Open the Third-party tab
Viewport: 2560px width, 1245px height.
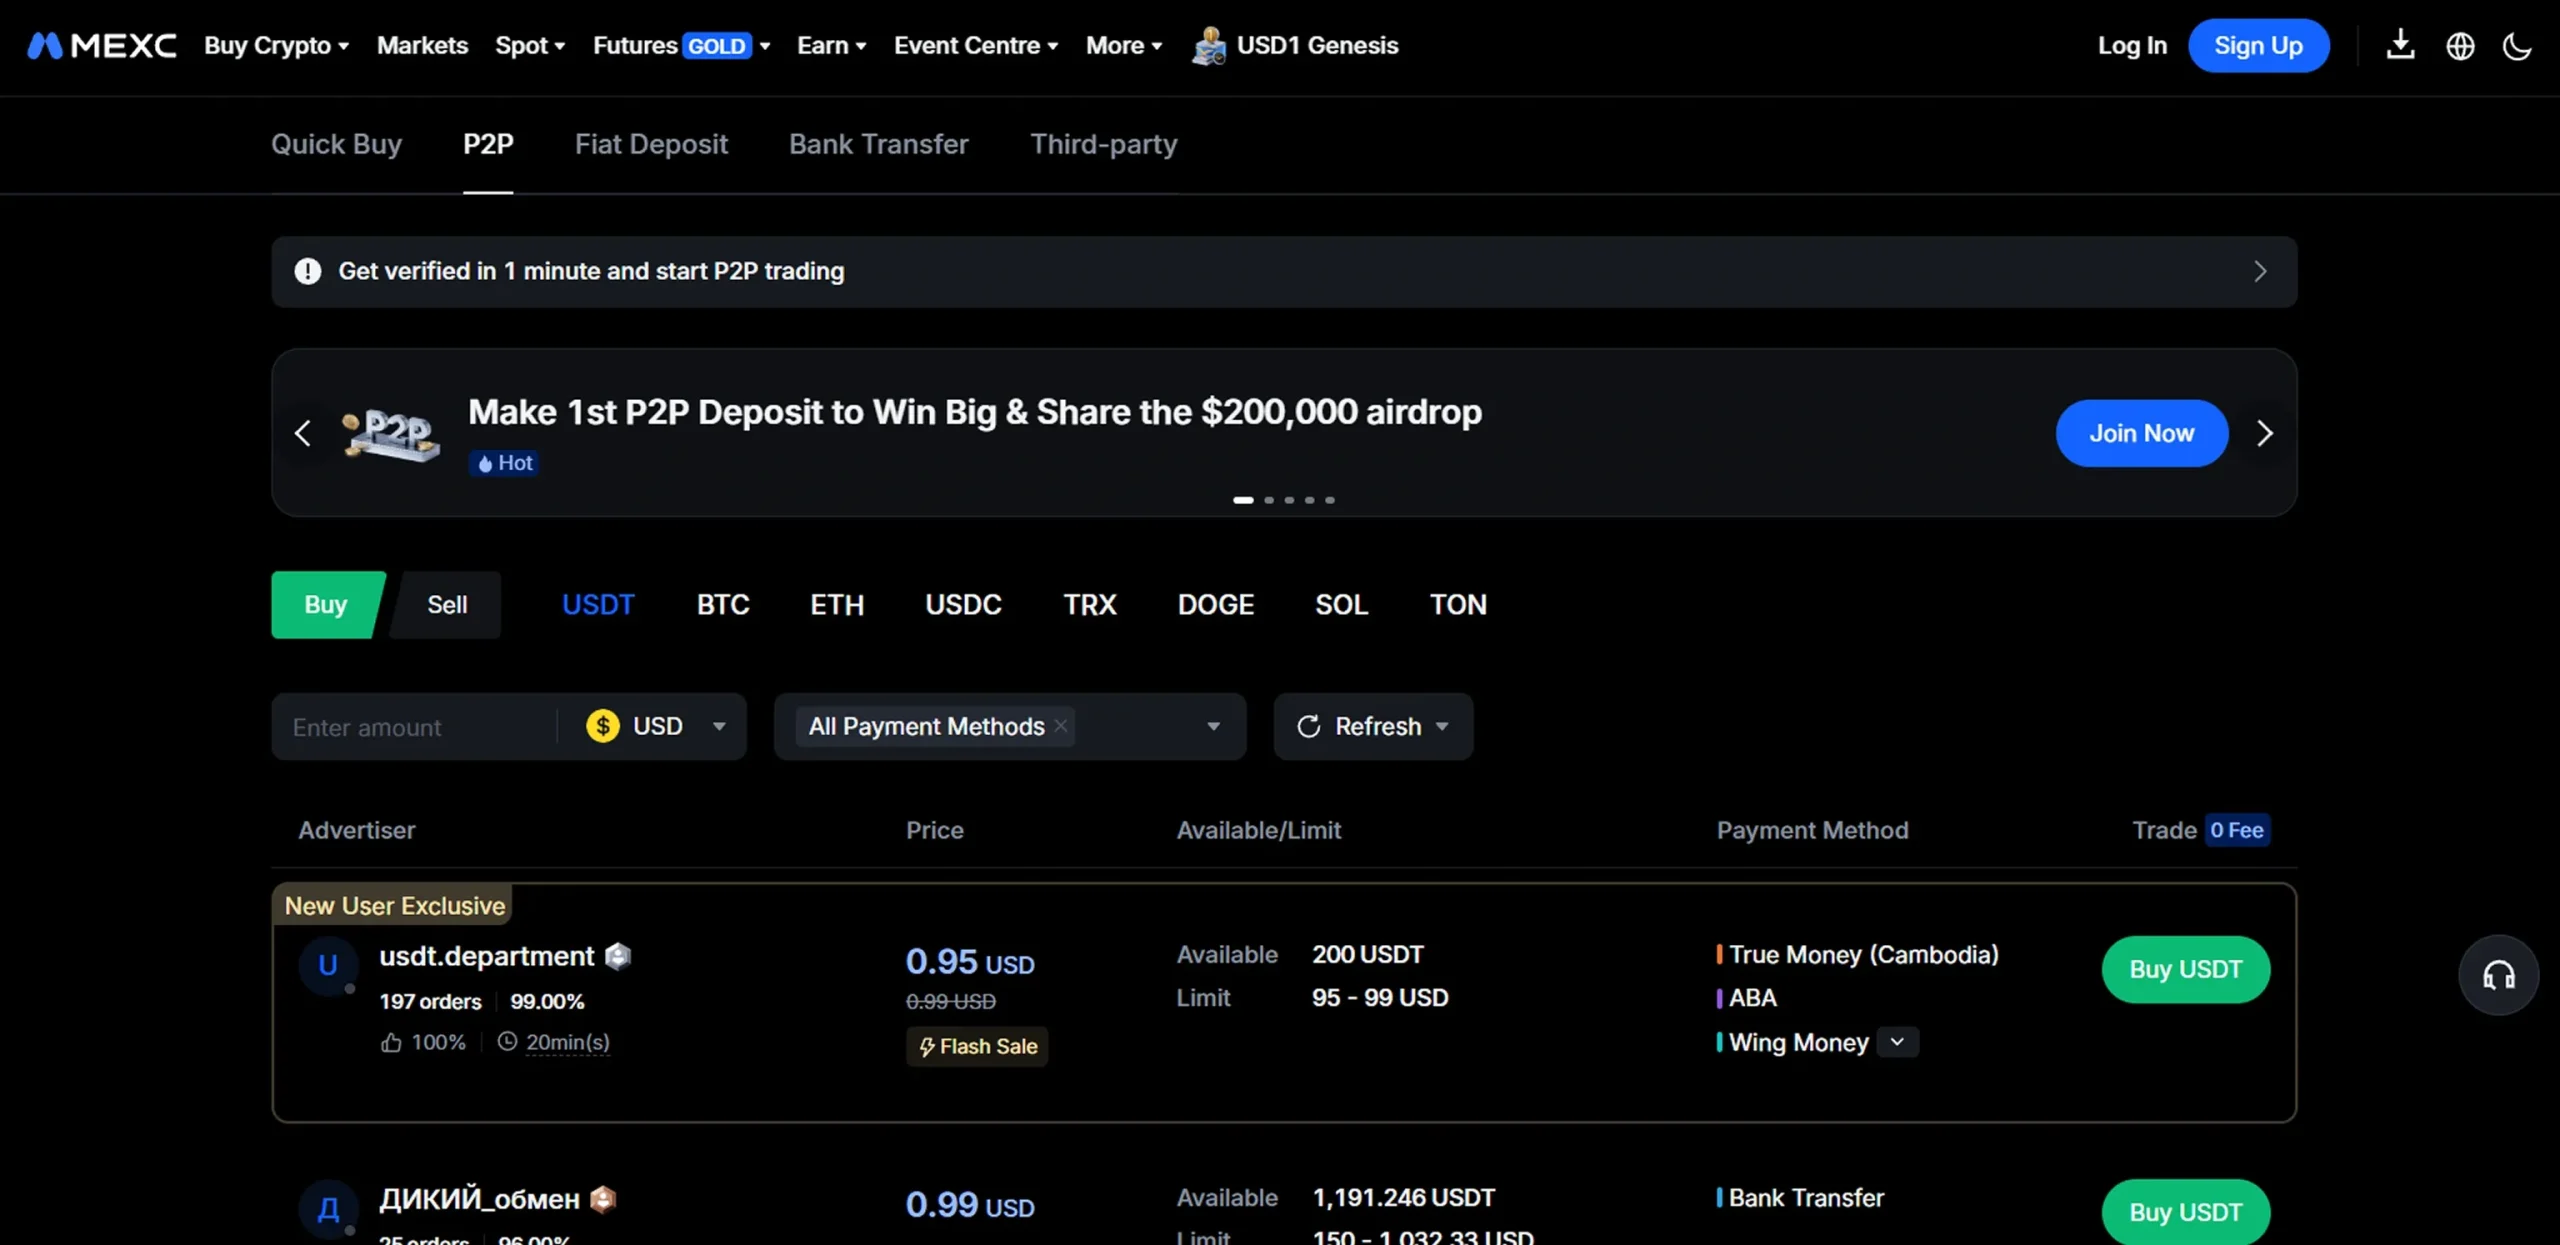(1104, 145)
